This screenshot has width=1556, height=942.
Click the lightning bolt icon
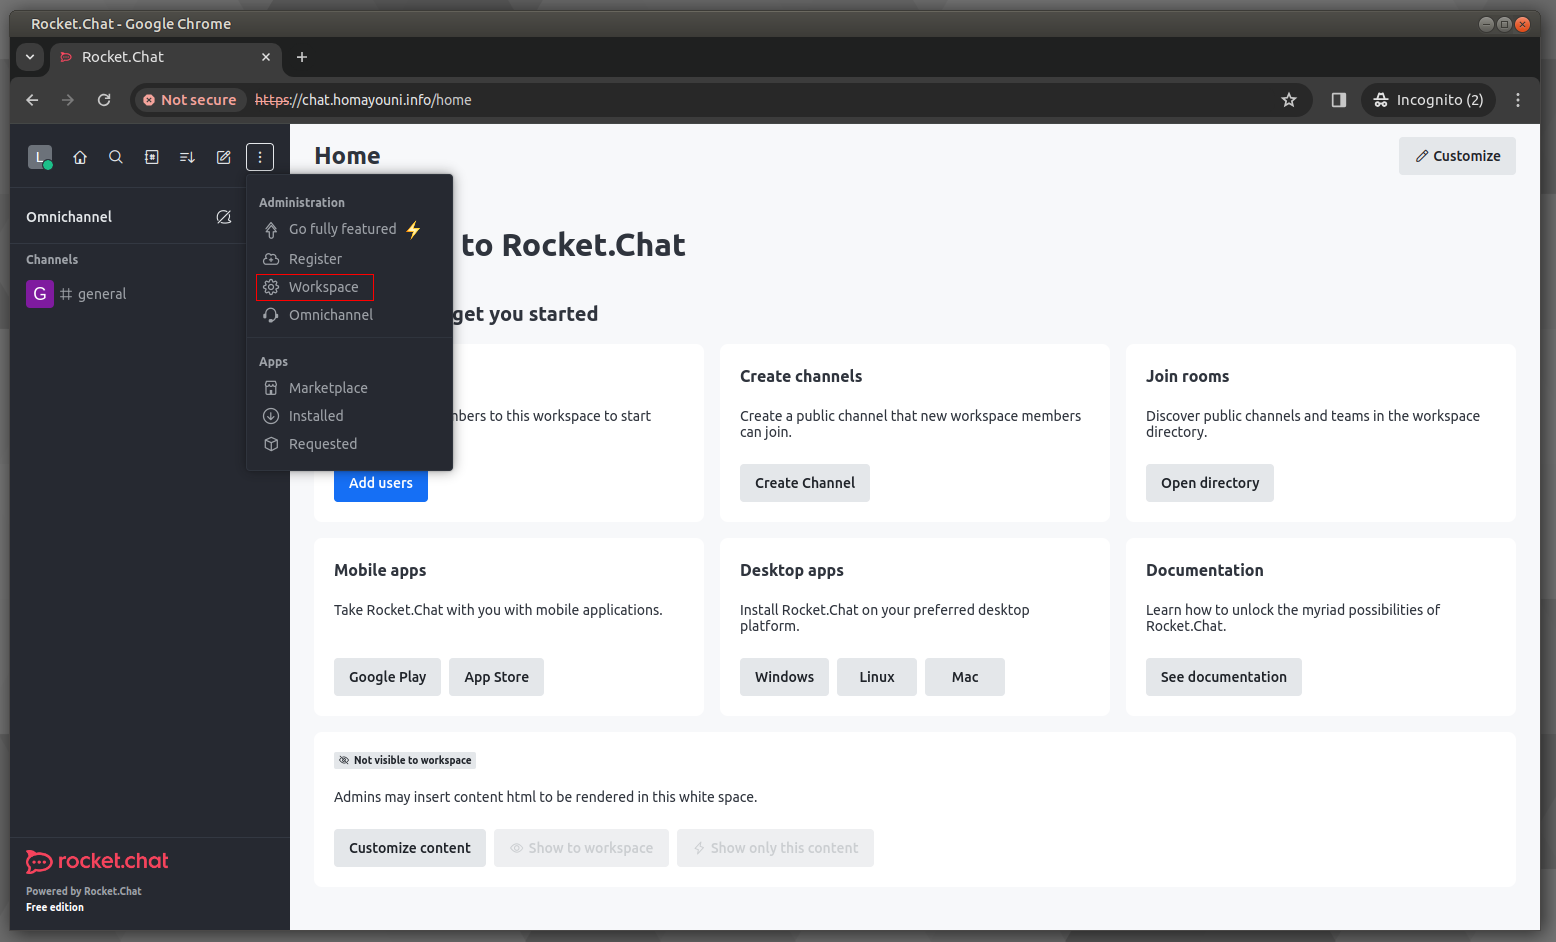coord(413,229)
